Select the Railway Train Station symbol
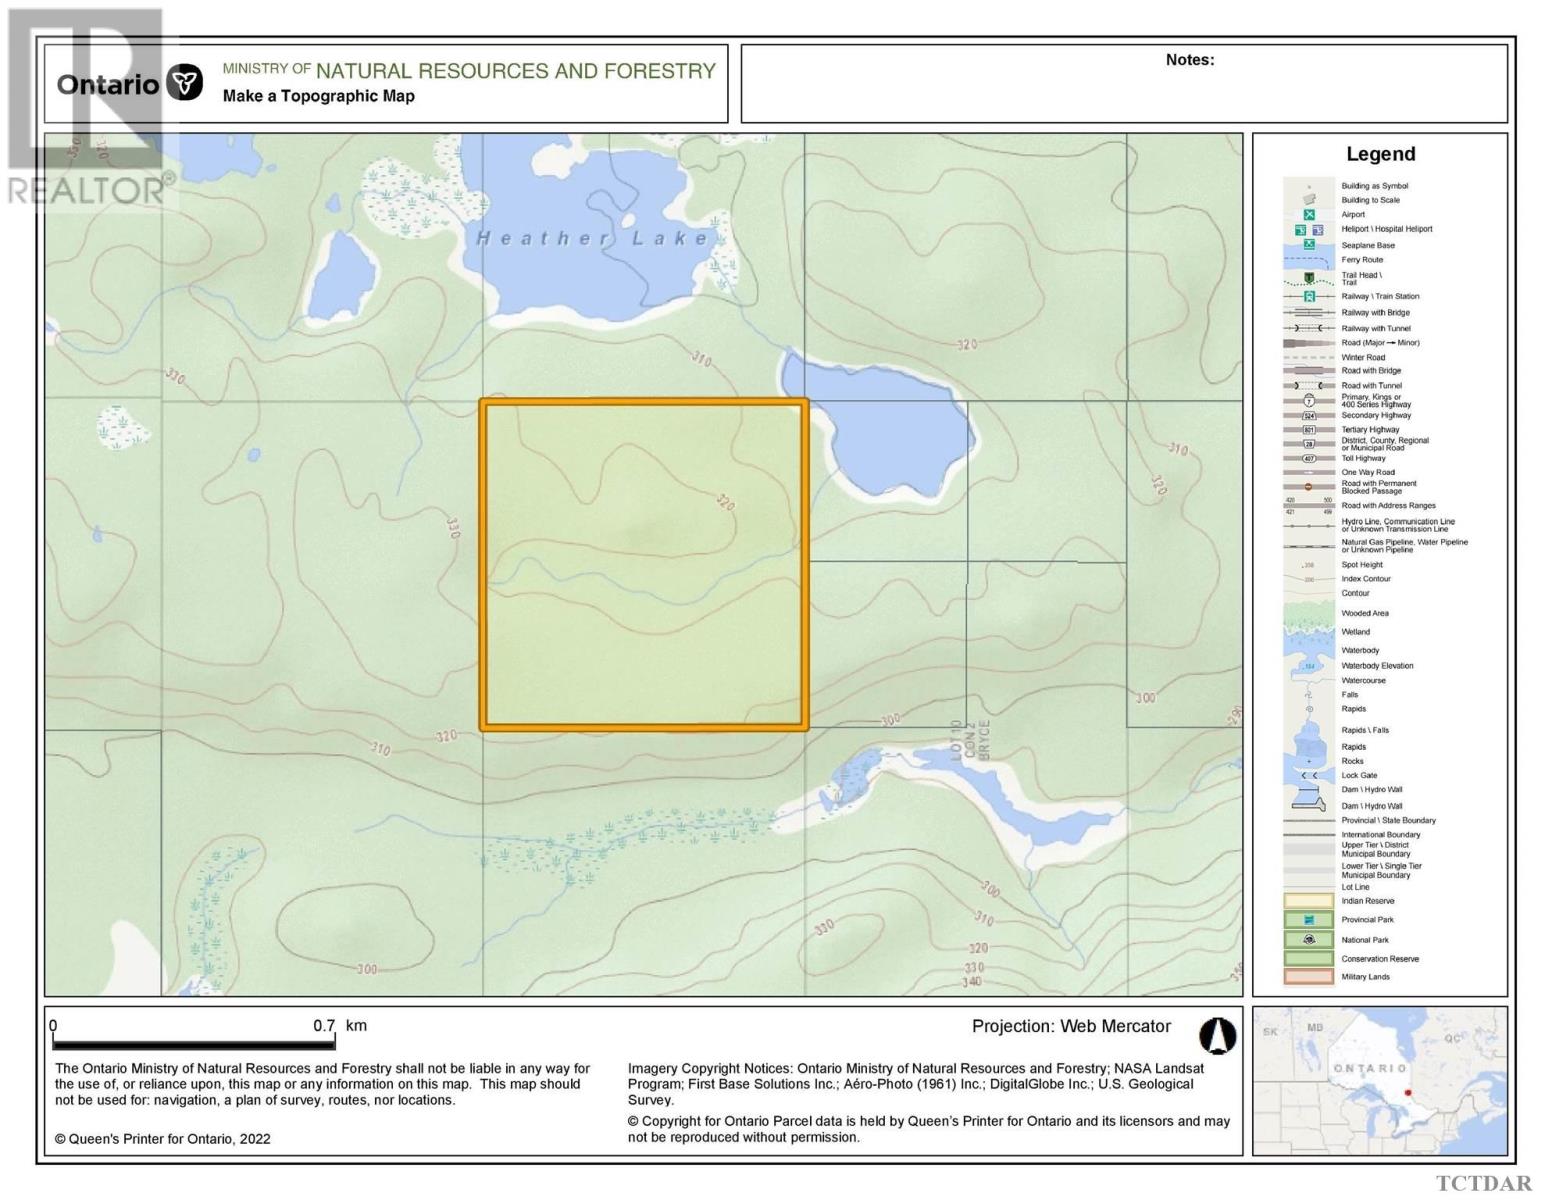The height and width of the screenshot is (1200, 1552). (1310, 296)
